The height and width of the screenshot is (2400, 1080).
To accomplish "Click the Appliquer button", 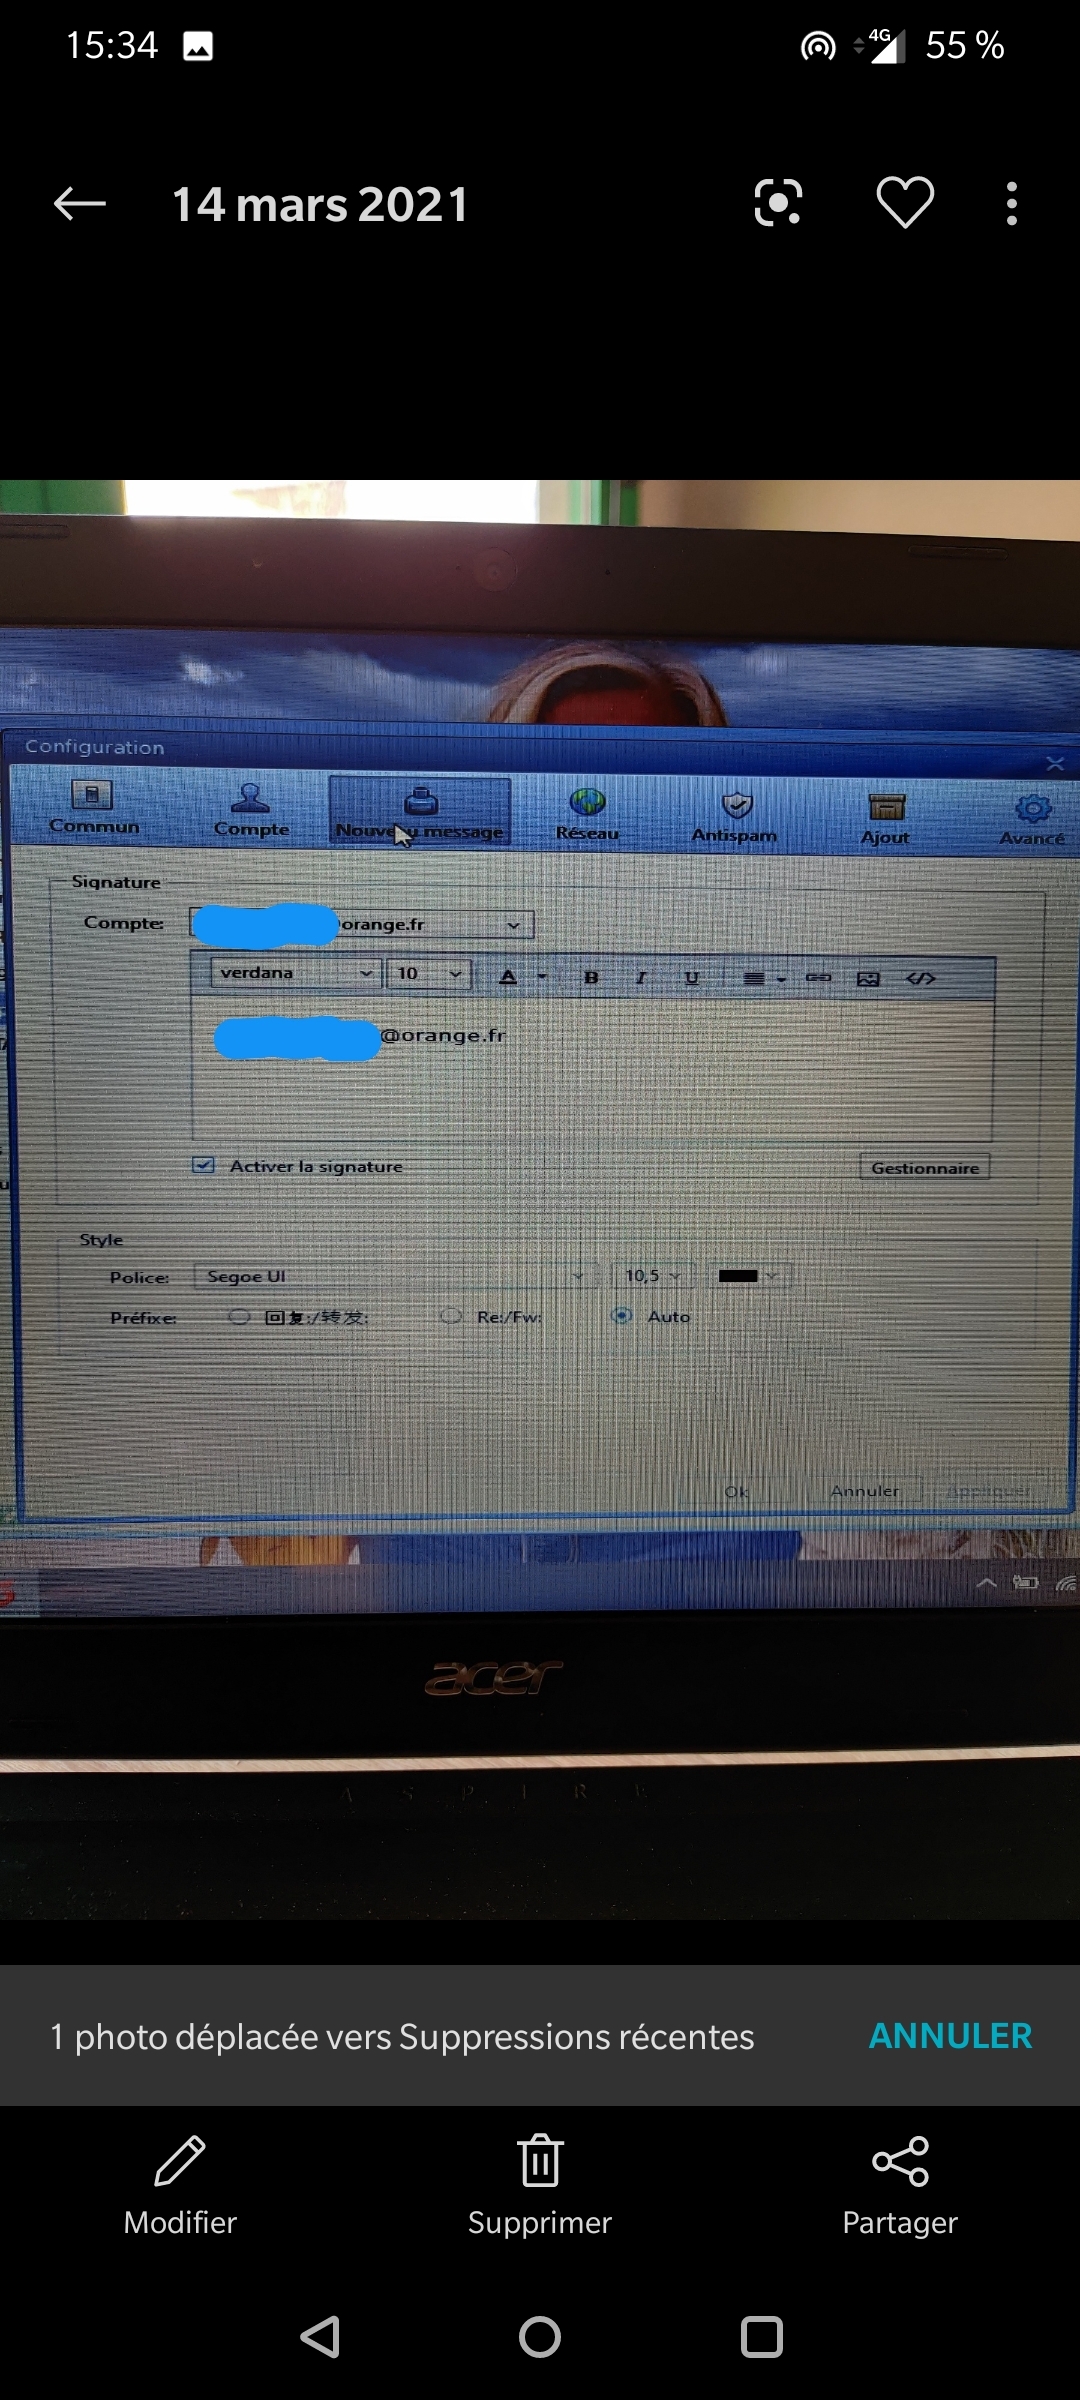I will tap(988, 1491).
